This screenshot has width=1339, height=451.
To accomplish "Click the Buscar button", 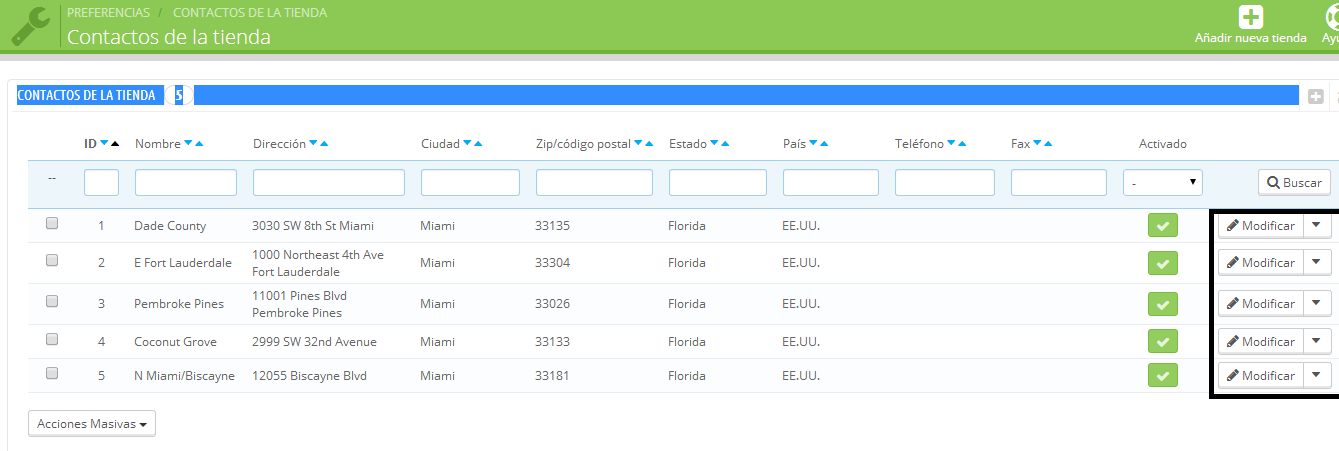I will 1294,183.
